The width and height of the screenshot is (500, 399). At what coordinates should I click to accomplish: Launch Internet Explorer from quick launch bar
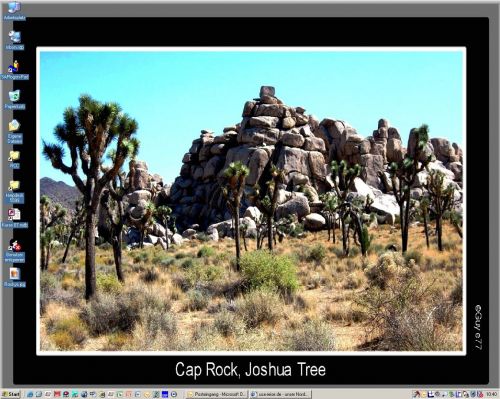[30, 394]
